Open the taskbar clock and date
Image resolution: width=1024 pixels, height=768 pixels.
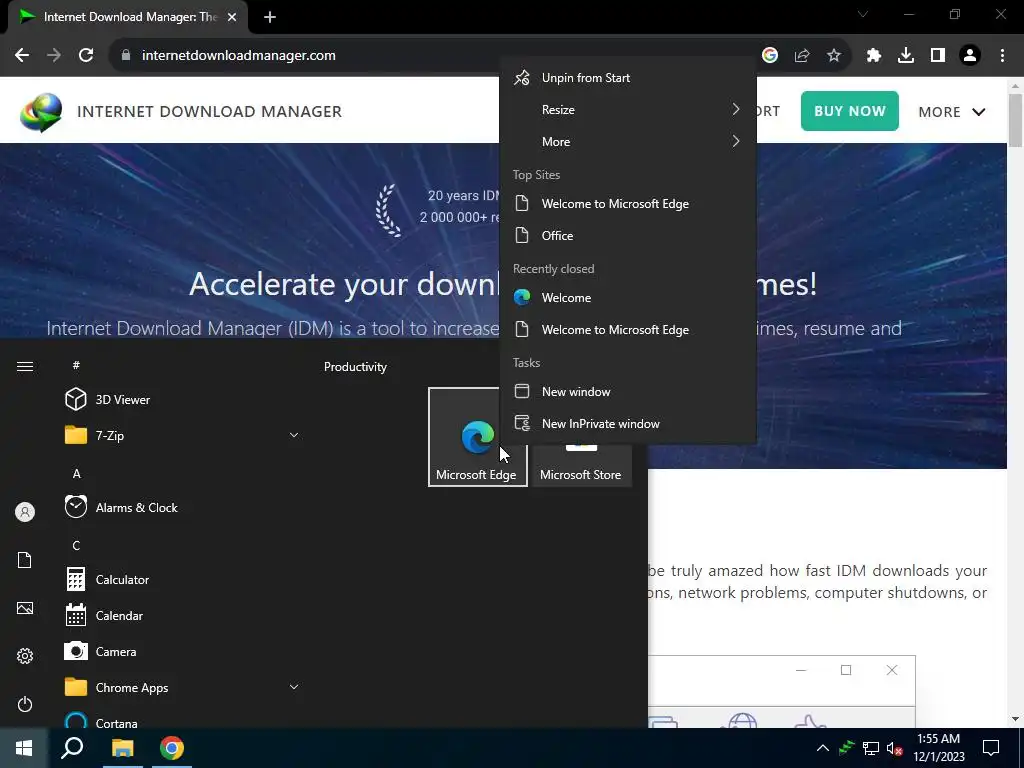[x=938, y=748]
